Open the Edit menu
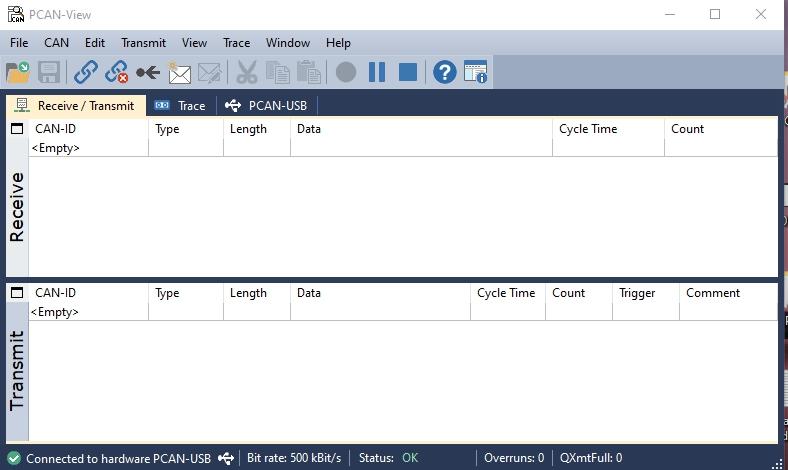Image resolution: width=788 pixels, height=470 pixels. click(94, 43)
